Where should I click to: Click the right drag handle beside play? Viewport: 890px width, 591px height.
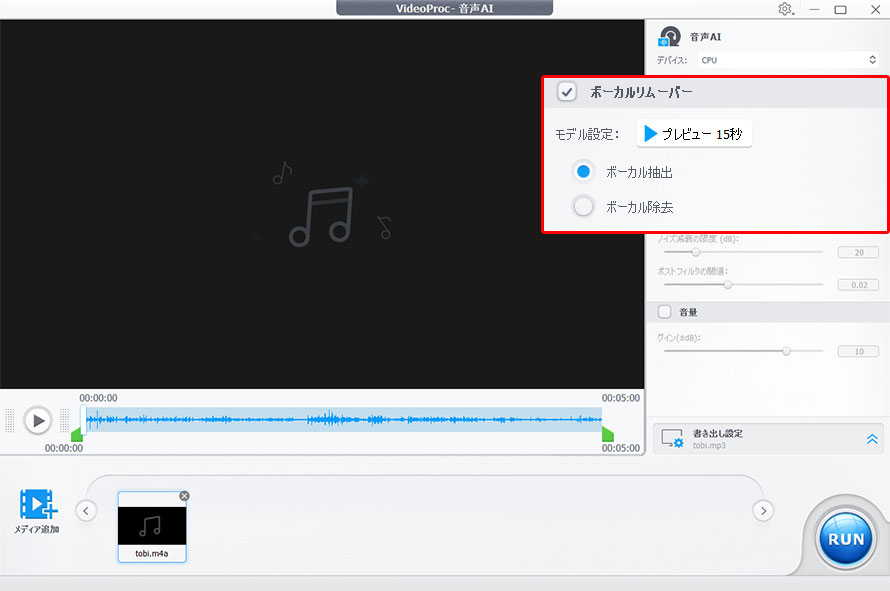pyautogui.click(x=65, y=421)
